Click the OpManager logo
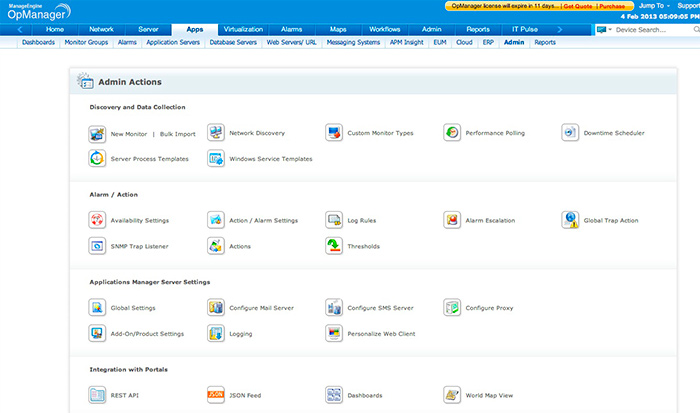The width and height of the screenshot is (700, 413). pos(39,12)
